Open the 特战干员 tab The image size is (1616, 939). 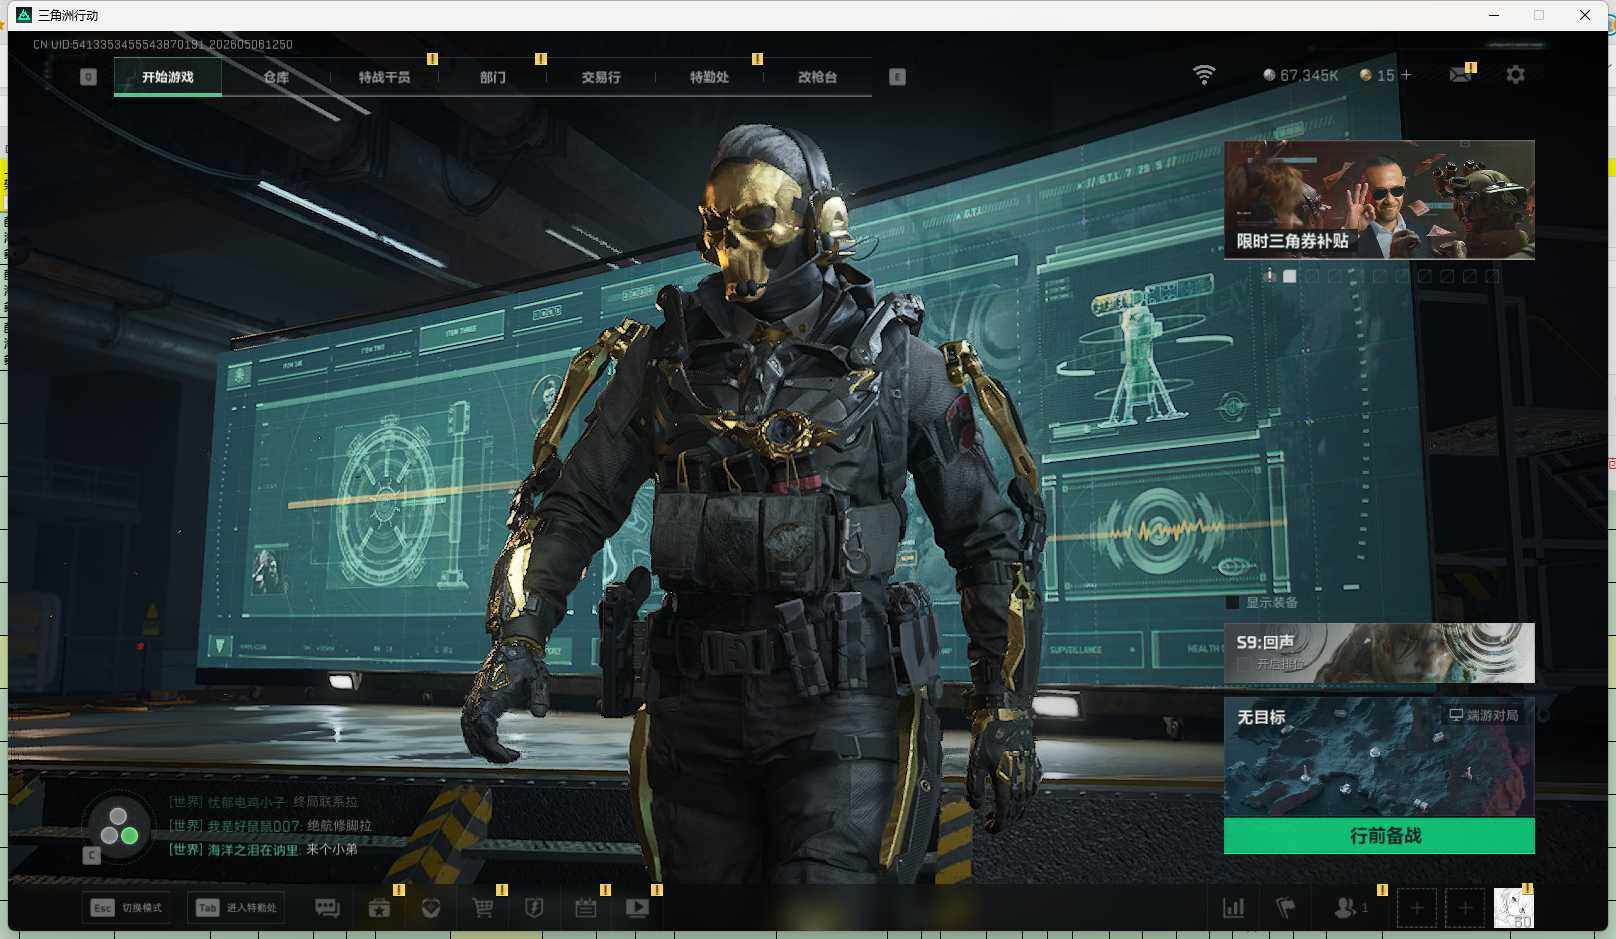[384, 77]
